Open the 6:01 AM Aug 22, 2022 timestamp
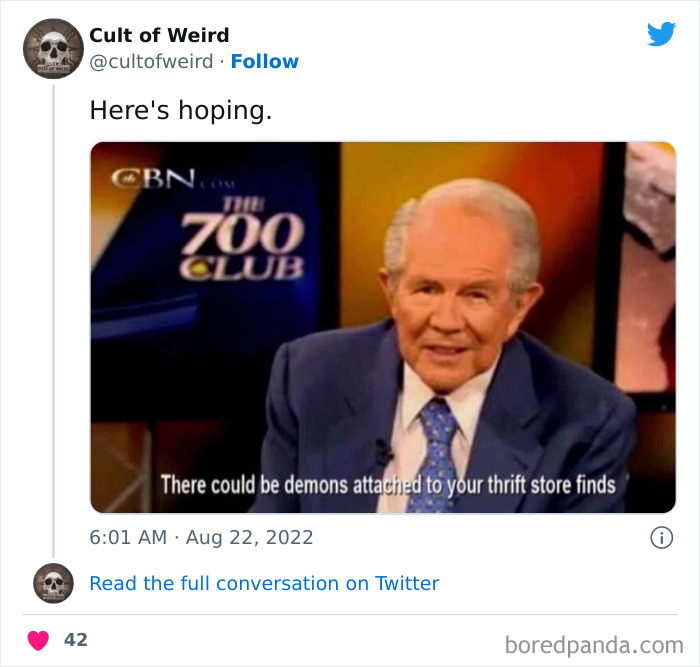Image resolution: width=700 pixels, height=667 pixels. click(x=201, y=537)
